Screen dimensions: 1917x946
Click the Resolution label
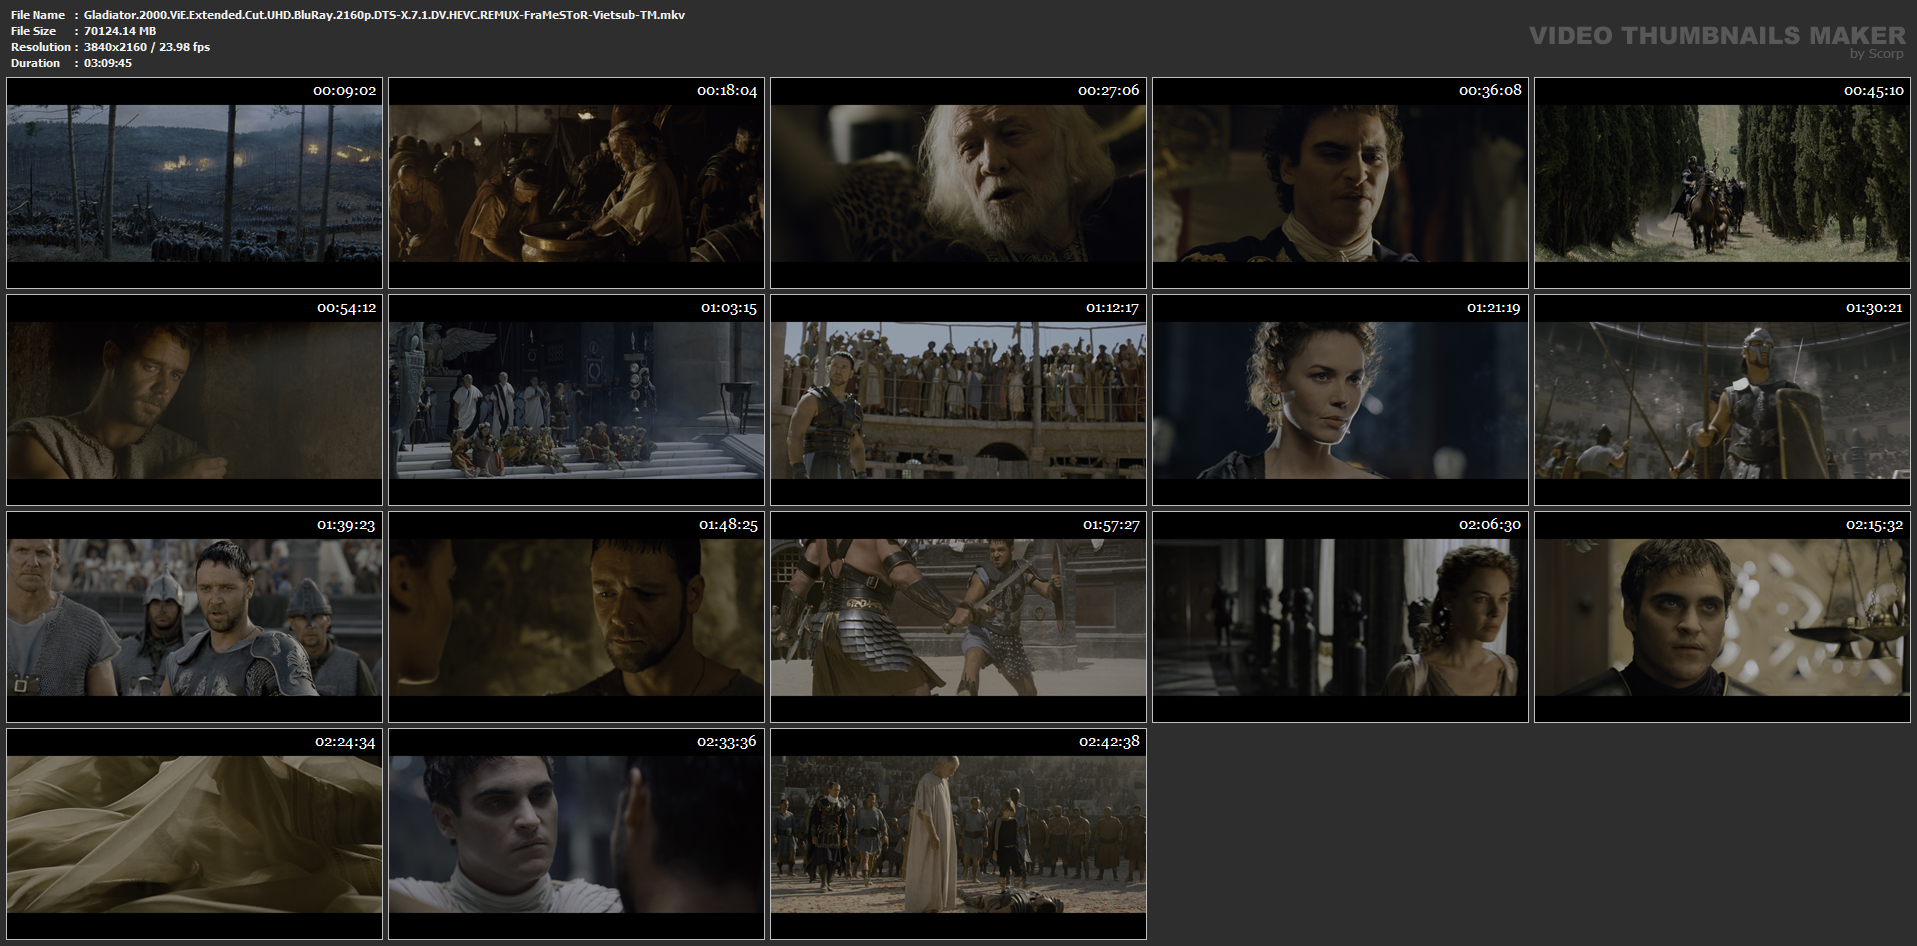coord(40,47)
